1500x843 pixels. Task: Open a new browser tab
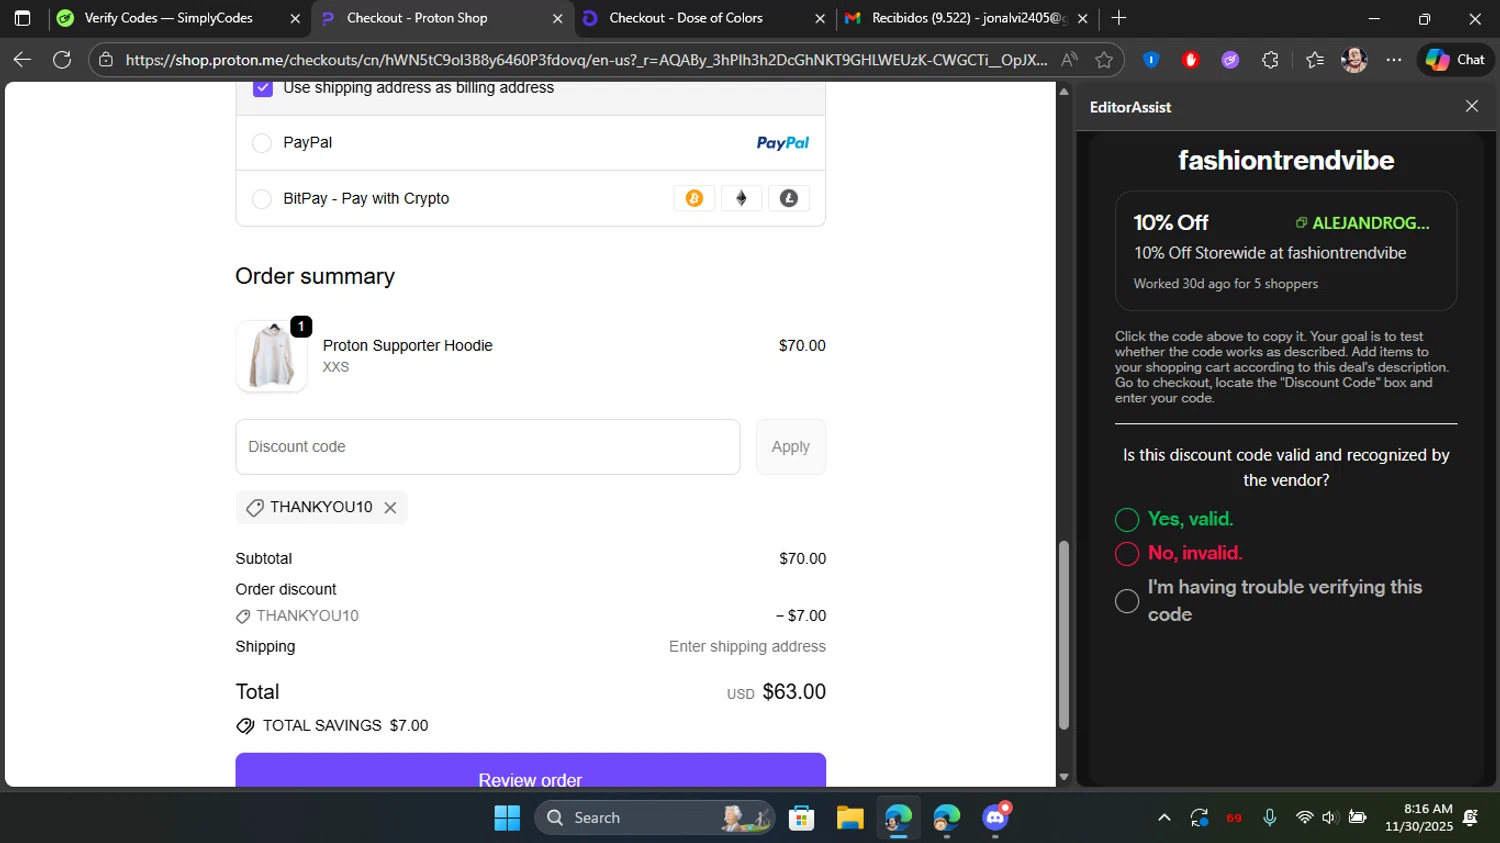tap(1119, 18)
